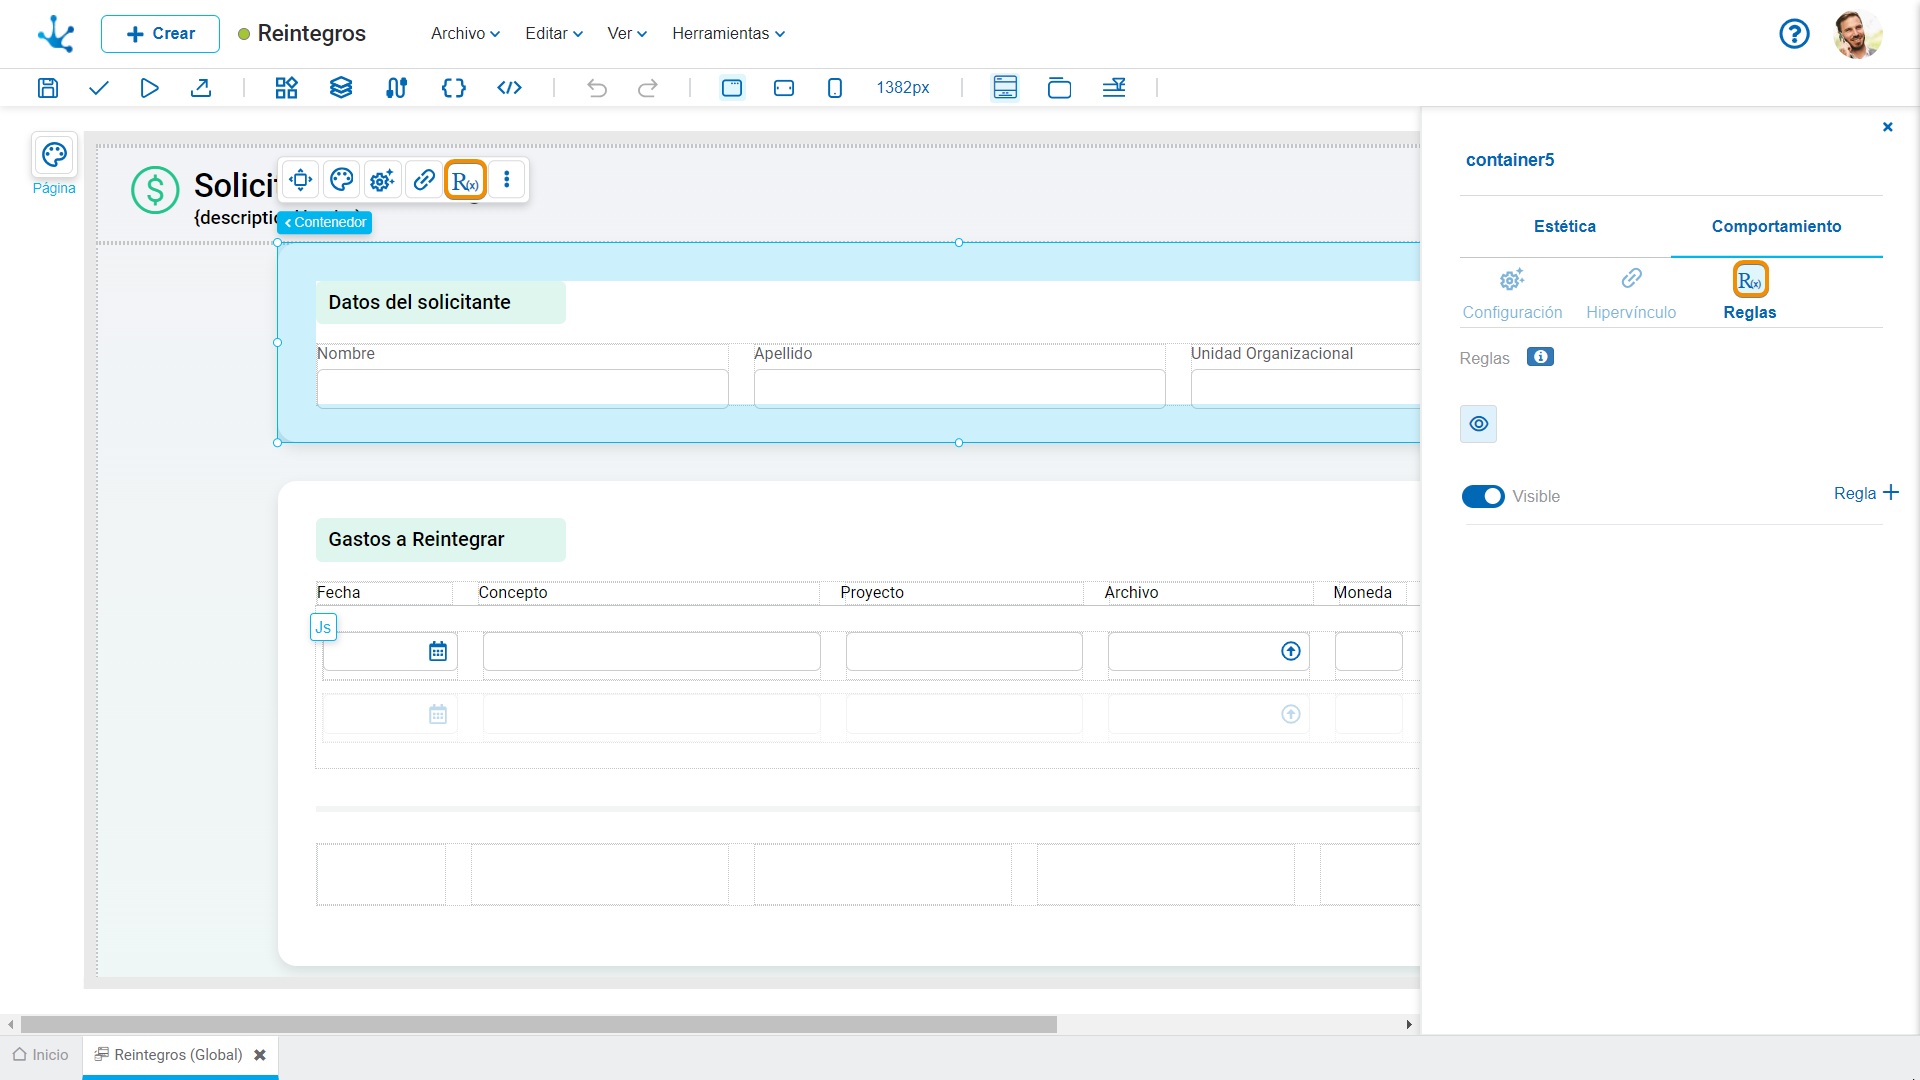Click the publish export icon
Screen dimensions: 1920x1080
(x=201, y=88)
